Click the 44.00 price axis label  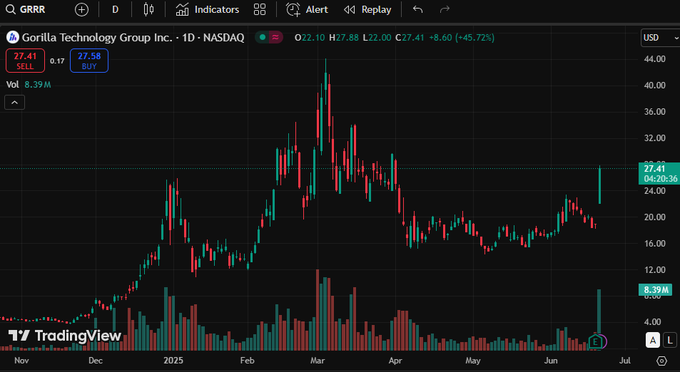(655, 59)
